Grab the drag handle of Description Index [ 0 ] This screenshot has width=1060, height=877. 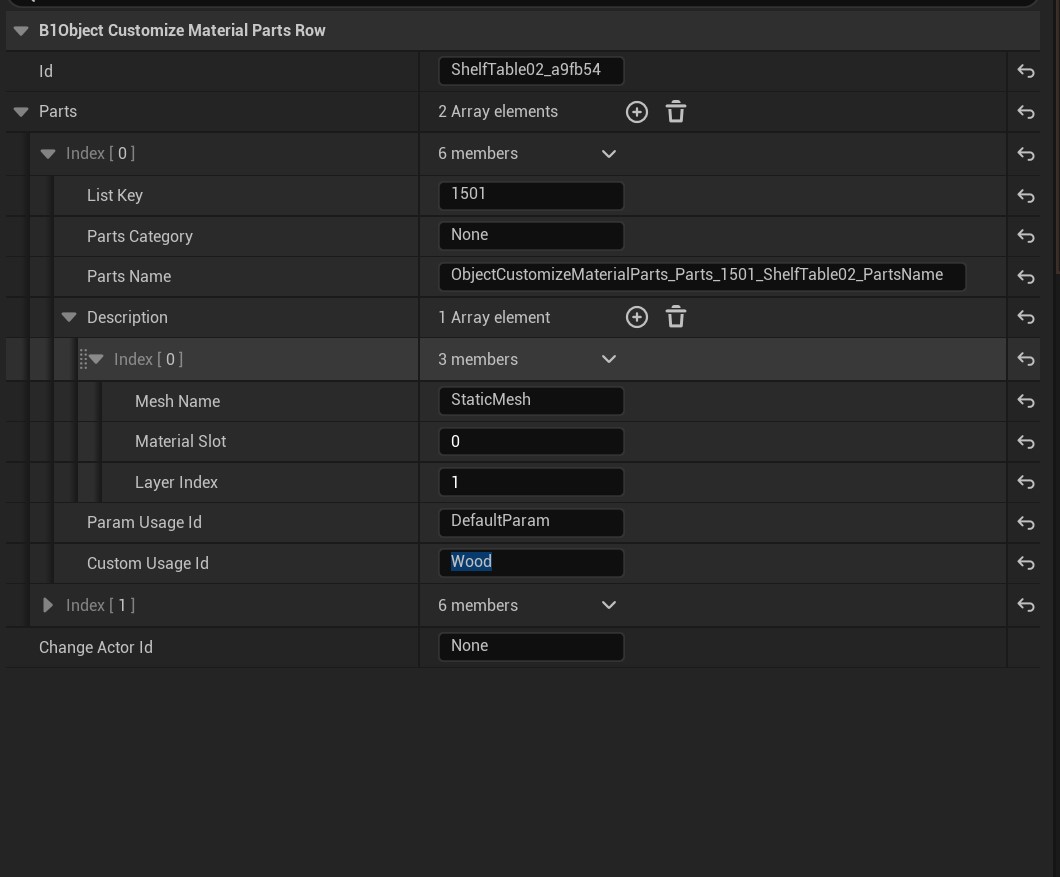pos(83,359)
